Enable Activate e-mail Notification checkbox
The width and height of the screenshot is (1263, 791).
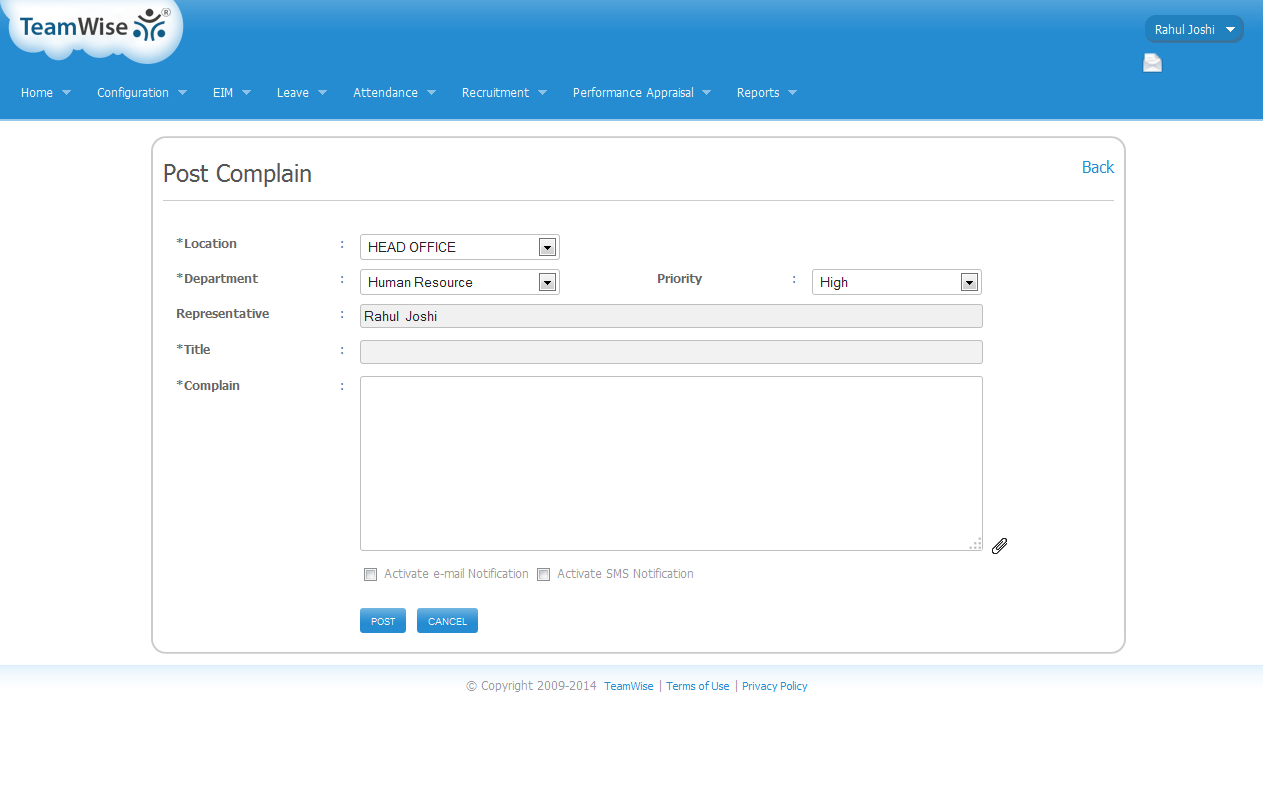pos(371,574)
